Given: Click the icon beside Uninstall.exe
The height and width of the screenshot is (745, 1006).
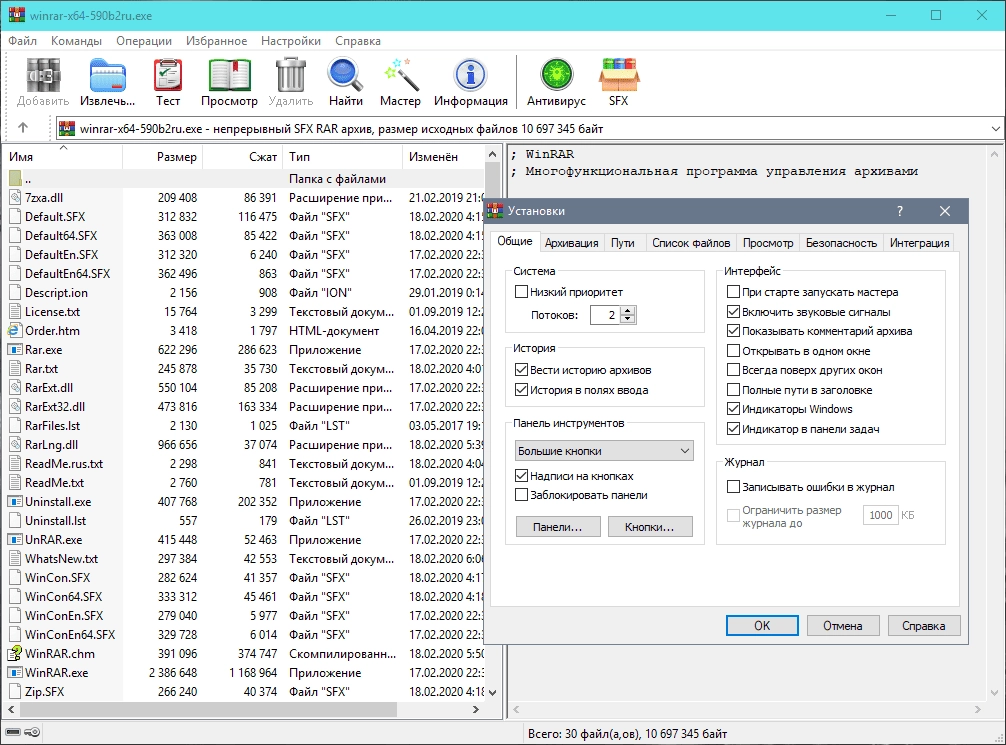Looking at the screenshot, I should [x=15, y=502].
